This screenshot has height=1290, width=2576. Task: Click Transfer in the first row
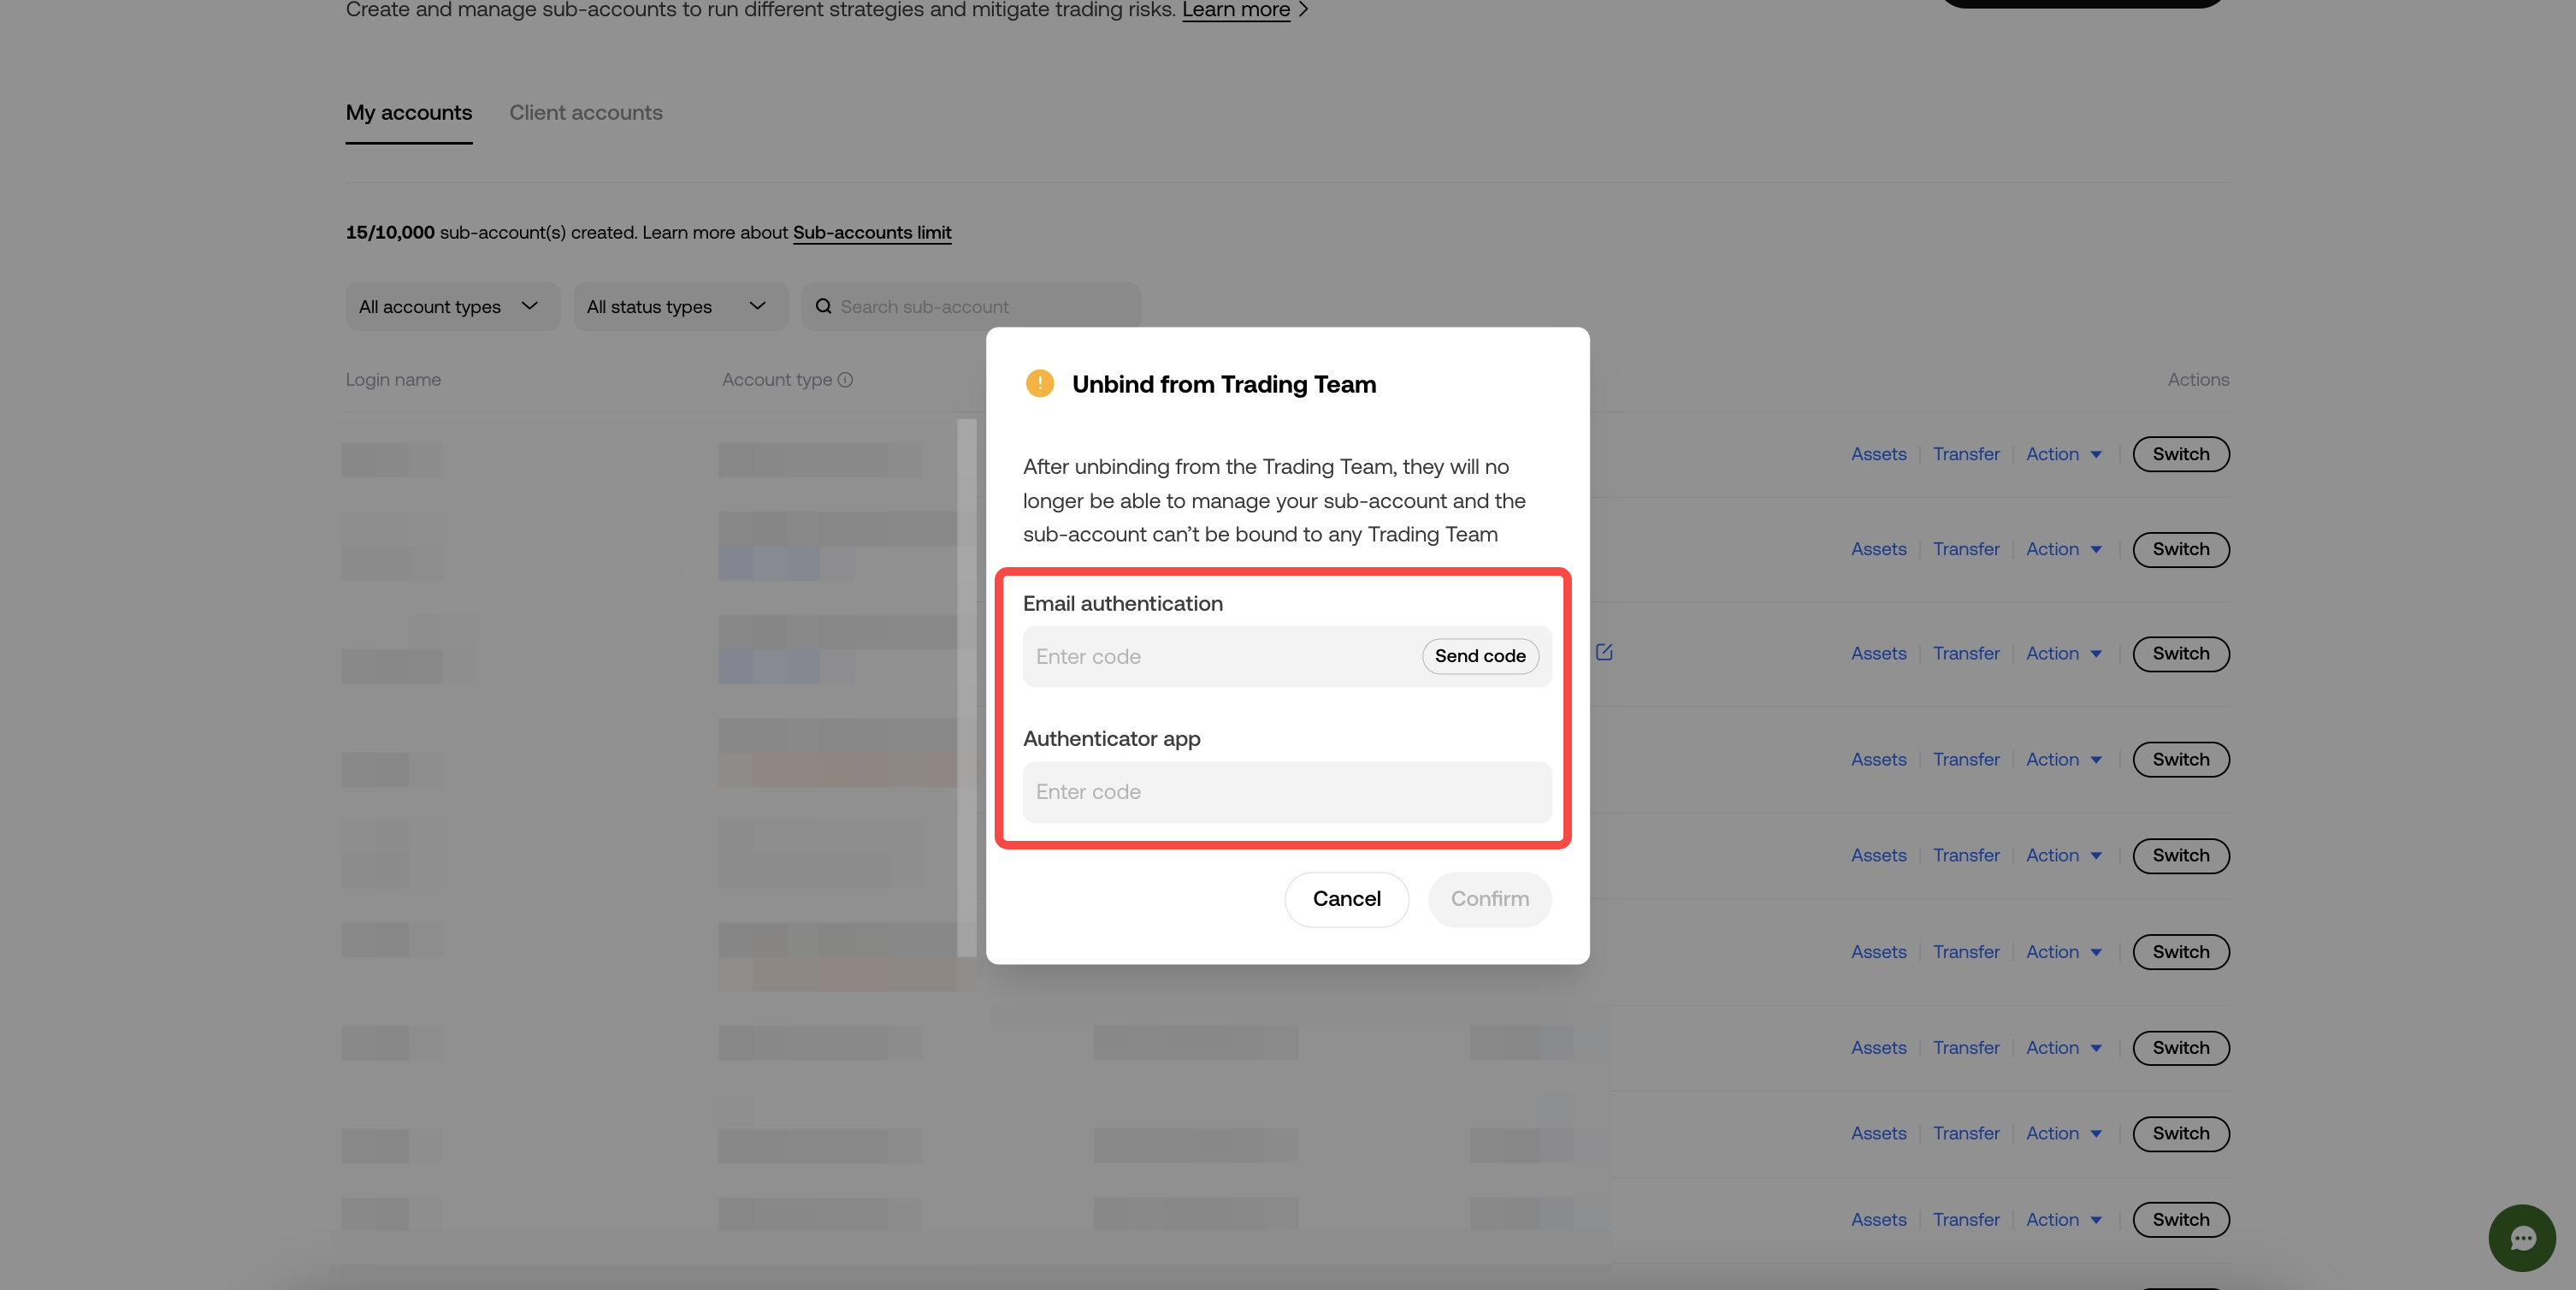(x=1966, y=454)
